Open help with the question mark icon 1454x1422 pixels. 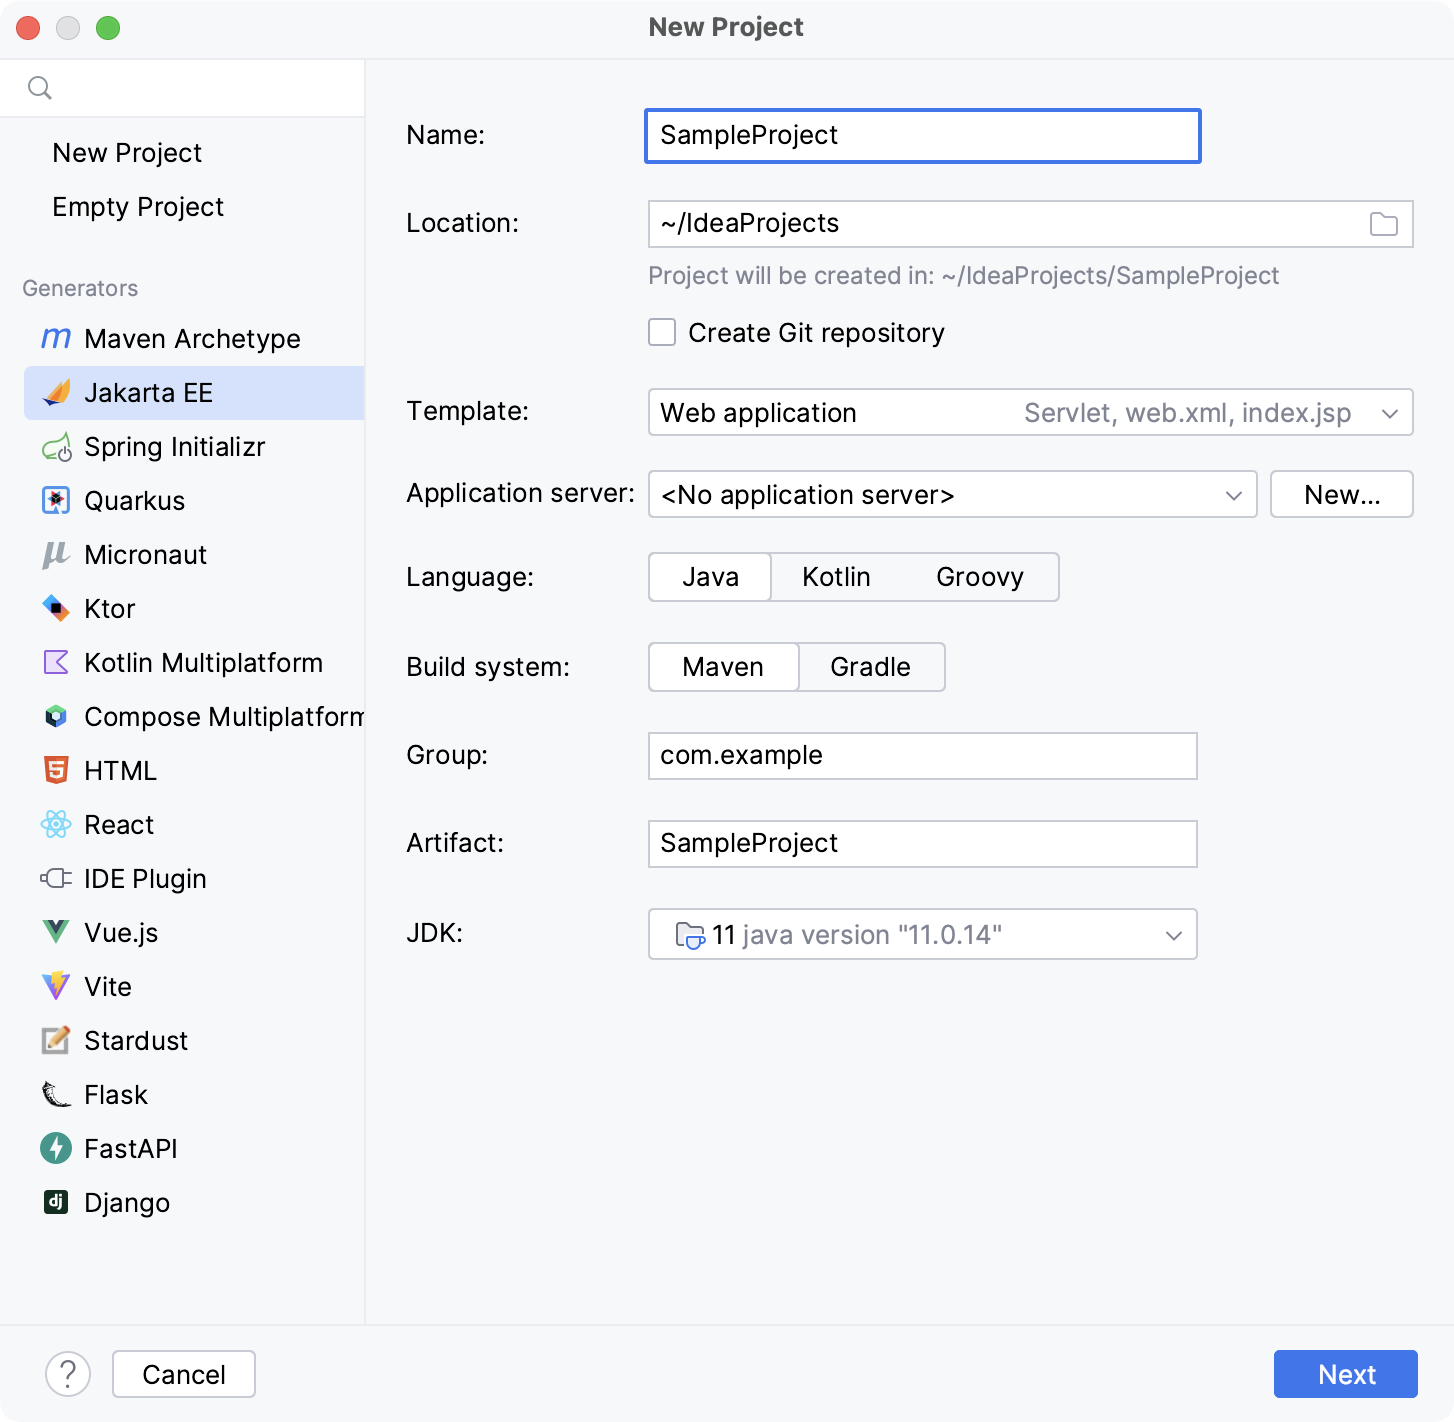[68, 1374]
